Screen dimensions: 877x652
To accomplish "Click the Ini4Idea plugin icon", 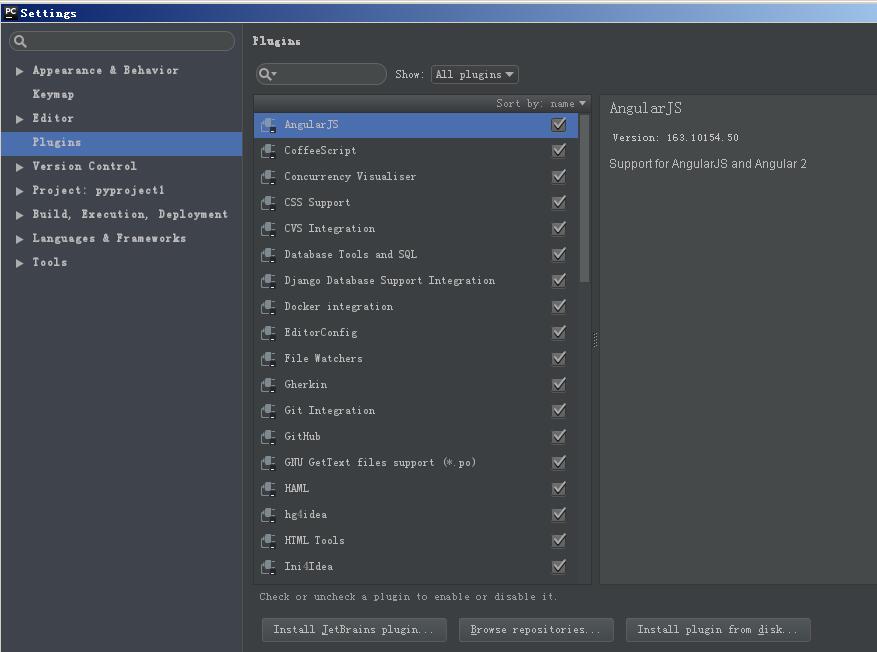I will click(268, 567).
